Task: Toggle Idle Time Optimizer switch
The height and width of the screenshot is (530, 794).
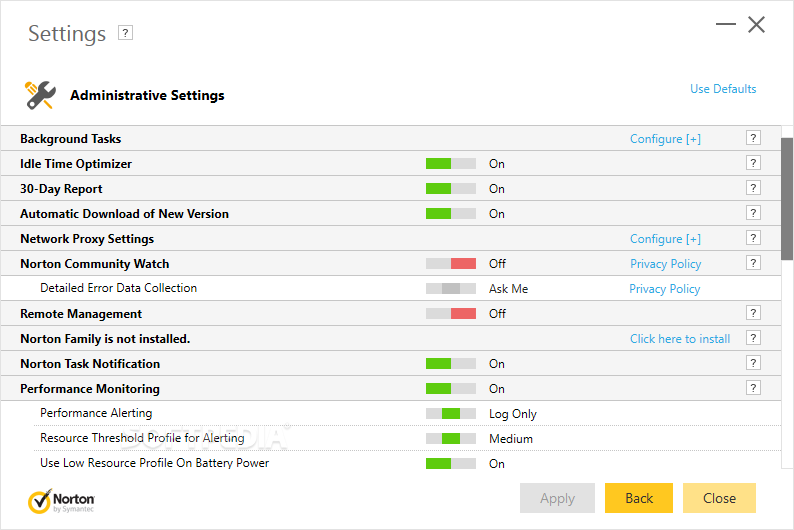Action: (x=451, y=164)
